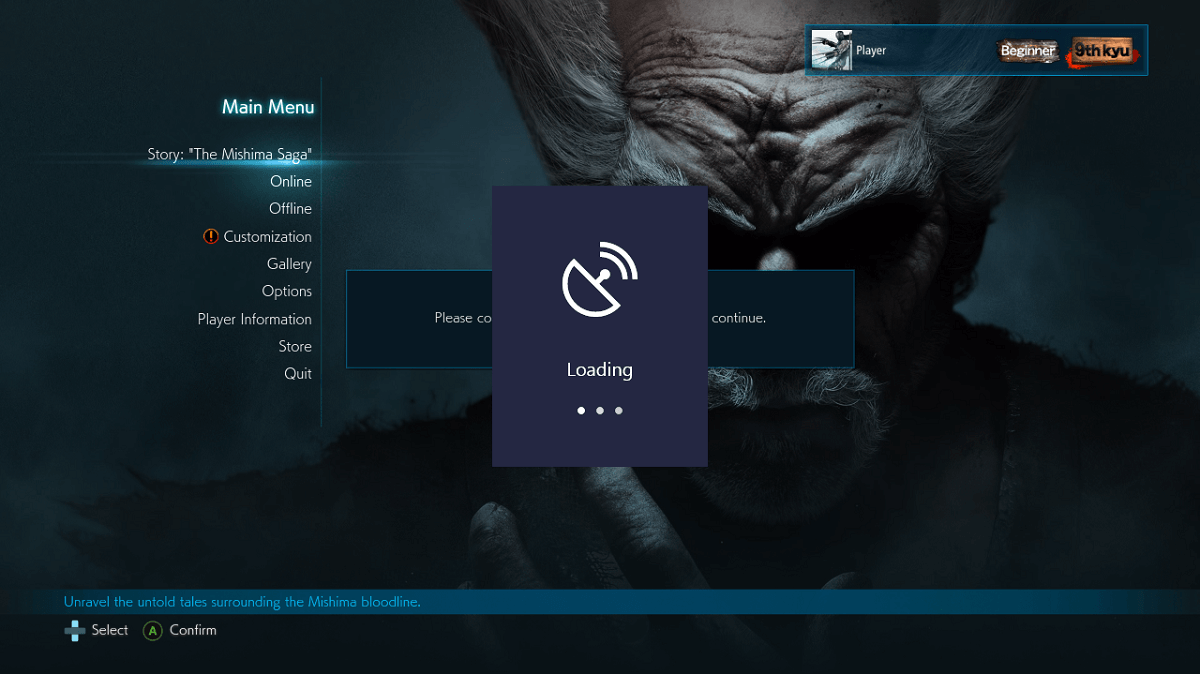Select Online from the Main Menu
This screenshot has width=1200, height=674.
291,182
